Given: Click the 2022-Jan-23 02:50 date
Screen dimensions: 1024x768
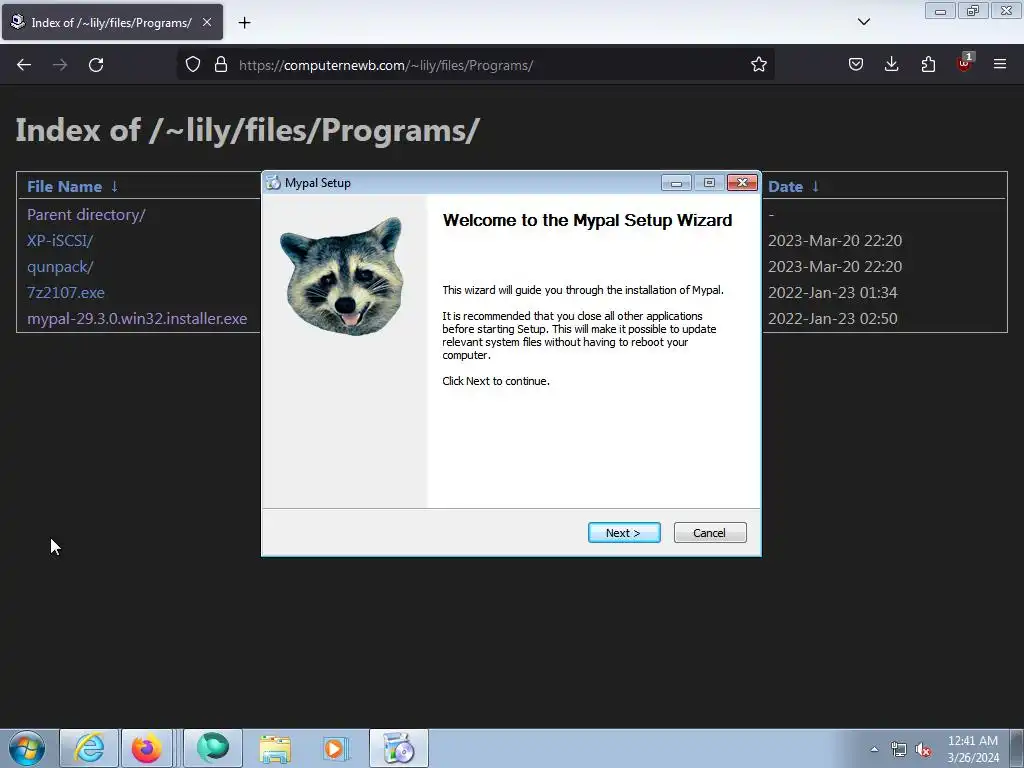Looking at the screenshot, I should [x=833, y=319].
